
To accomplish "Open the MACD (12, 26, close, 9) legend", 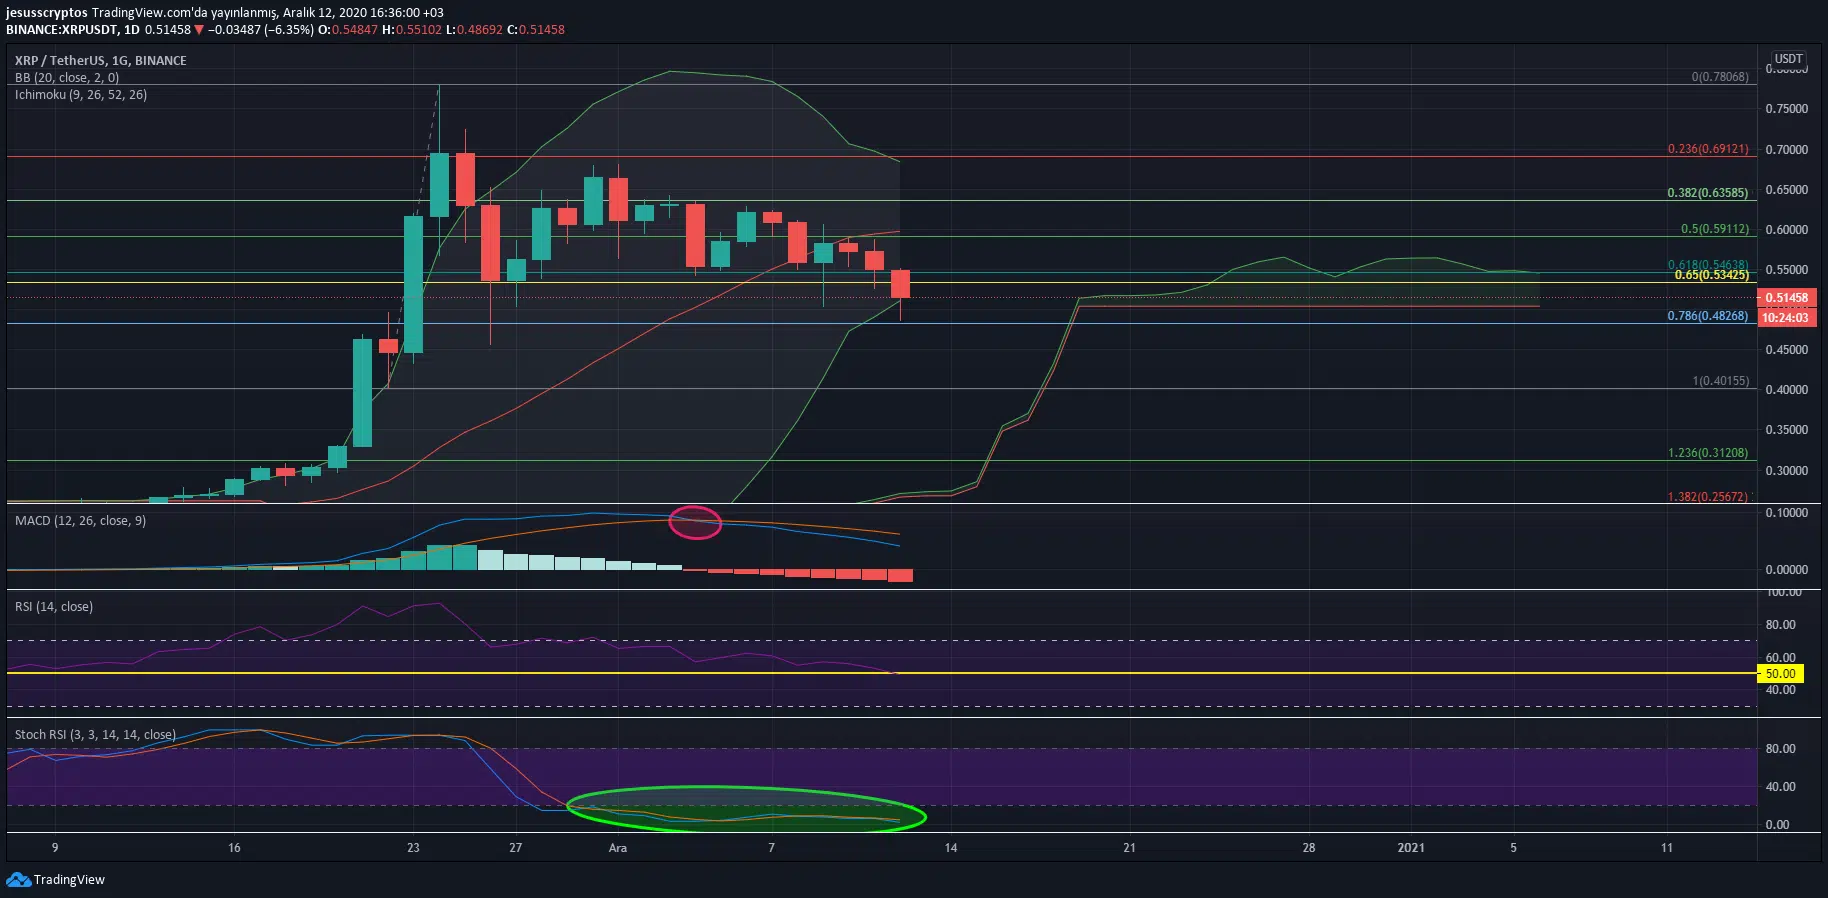I will point(80,521).
